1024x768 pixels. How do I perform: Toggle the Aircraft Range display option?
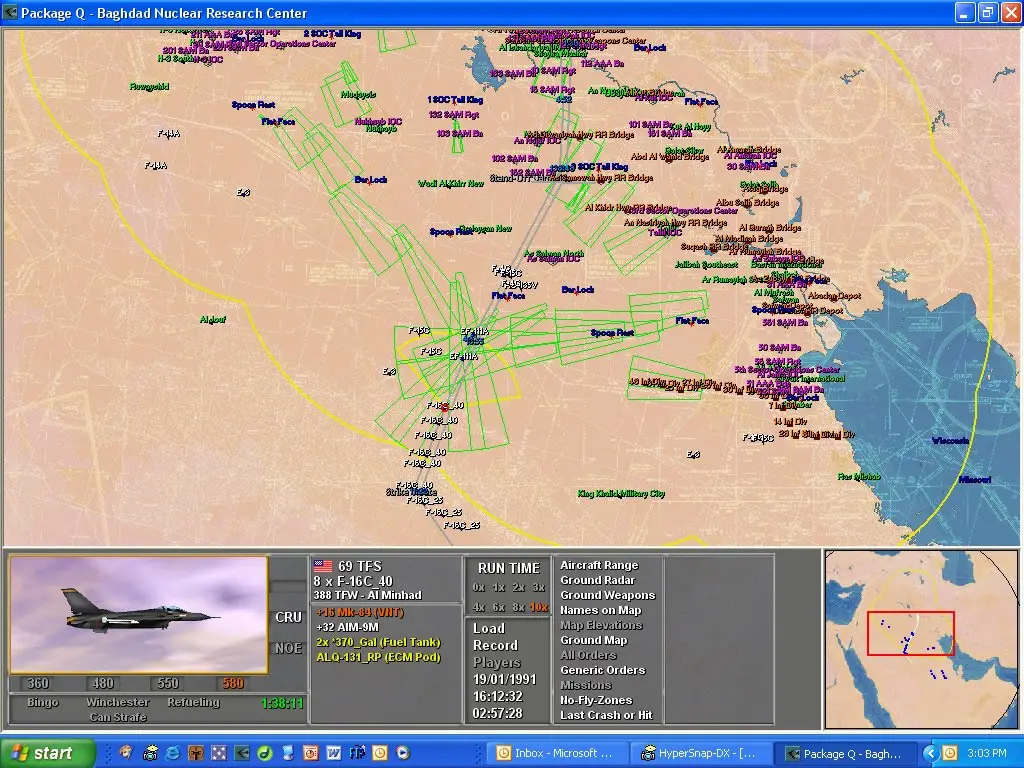[x=598, y=565]
